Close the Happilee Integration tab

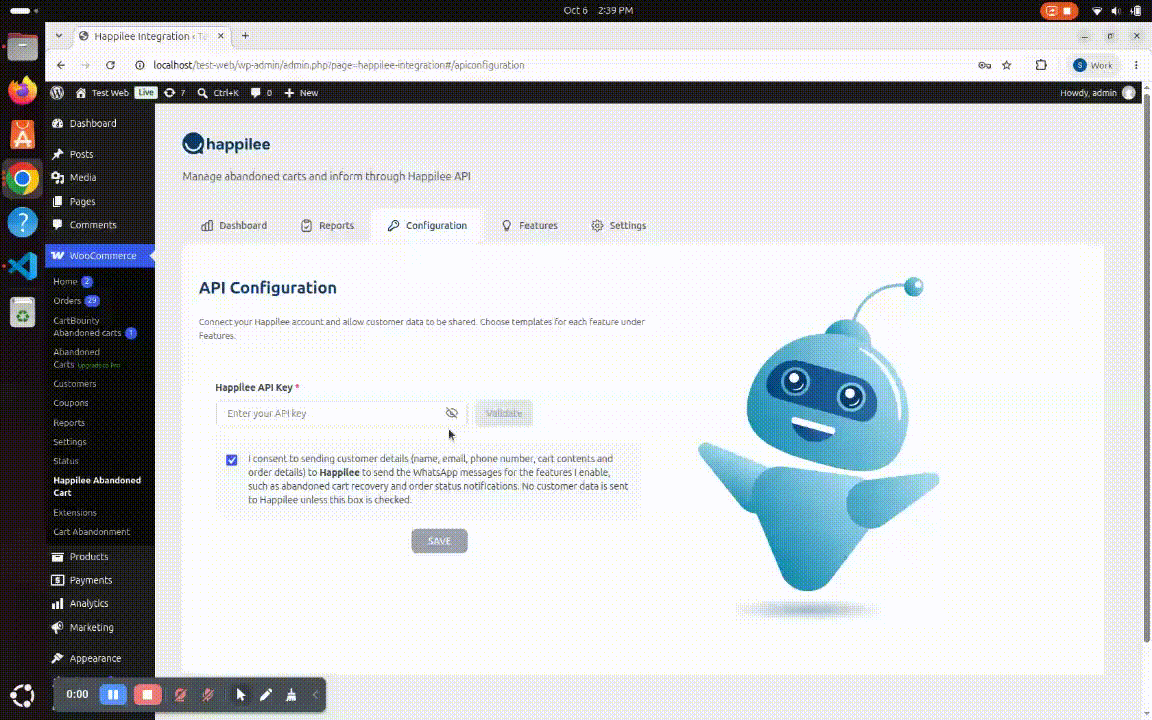pos(220,36)
